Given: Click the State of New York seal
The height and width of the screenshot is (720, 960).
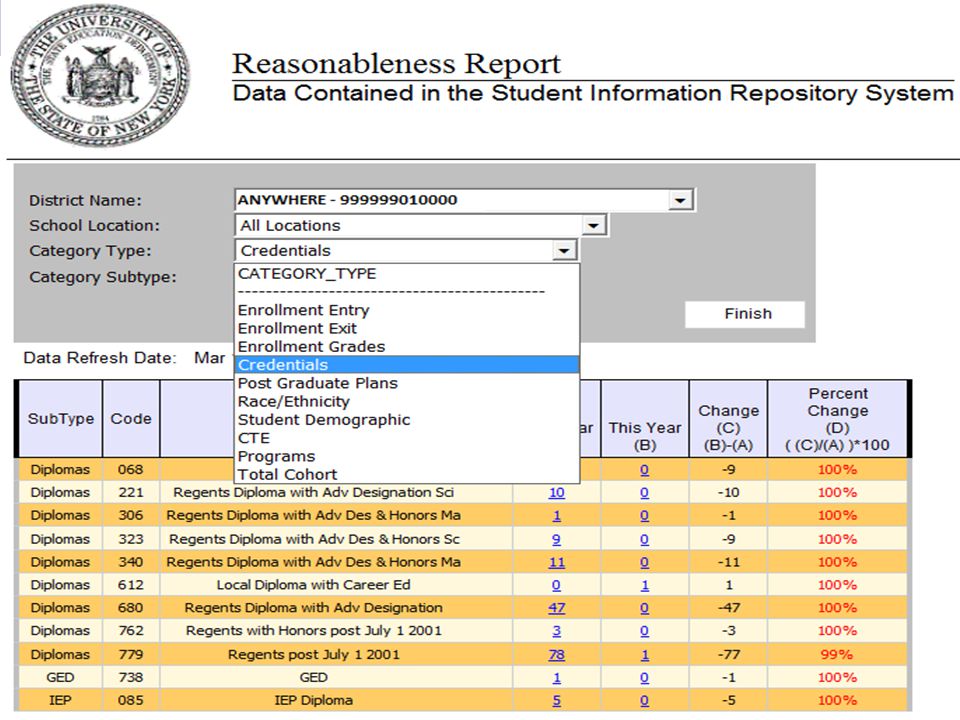Looking at the screenshot, I should 100,75.
